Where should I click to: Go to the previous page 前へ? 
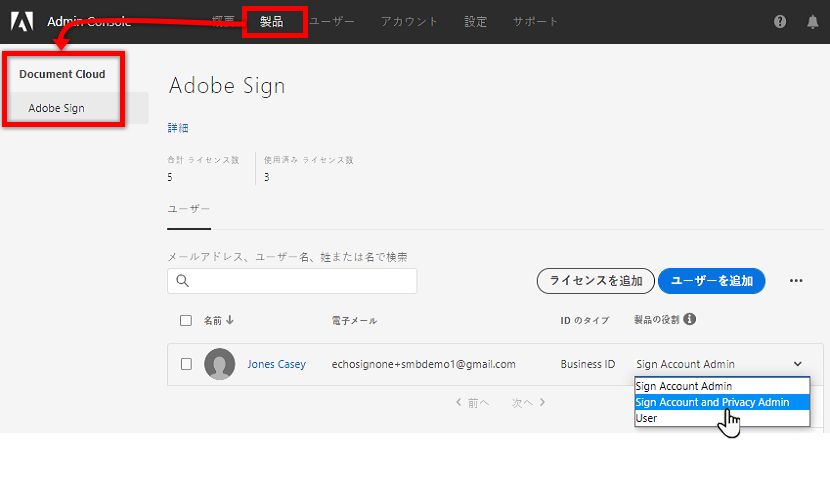(473, 403)
